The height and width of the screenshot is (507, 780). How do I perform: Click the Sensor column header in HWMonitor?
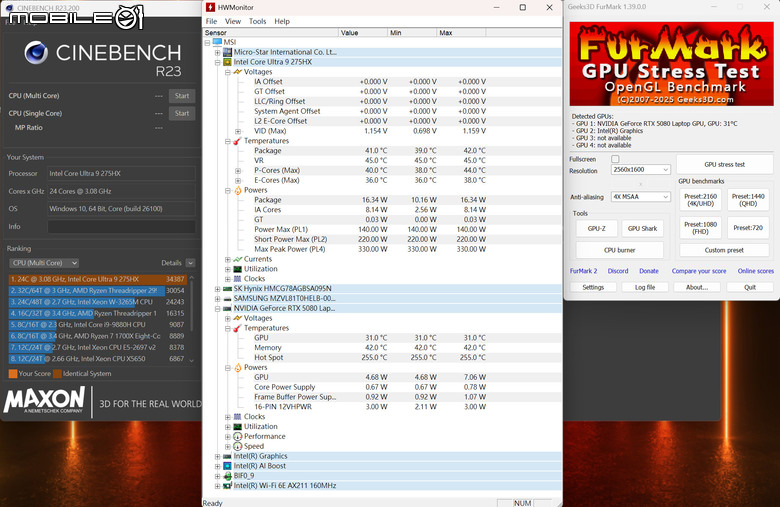pos(271,33)
